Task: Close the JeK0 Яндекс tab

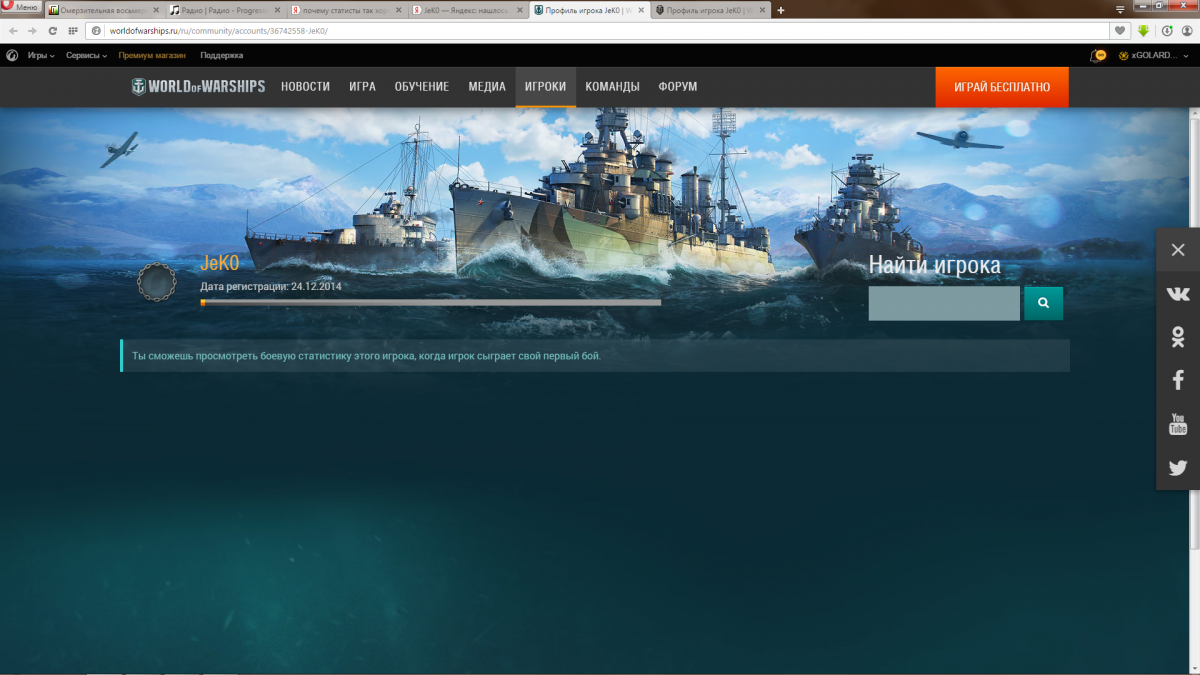Action: (x=521, y=10)
